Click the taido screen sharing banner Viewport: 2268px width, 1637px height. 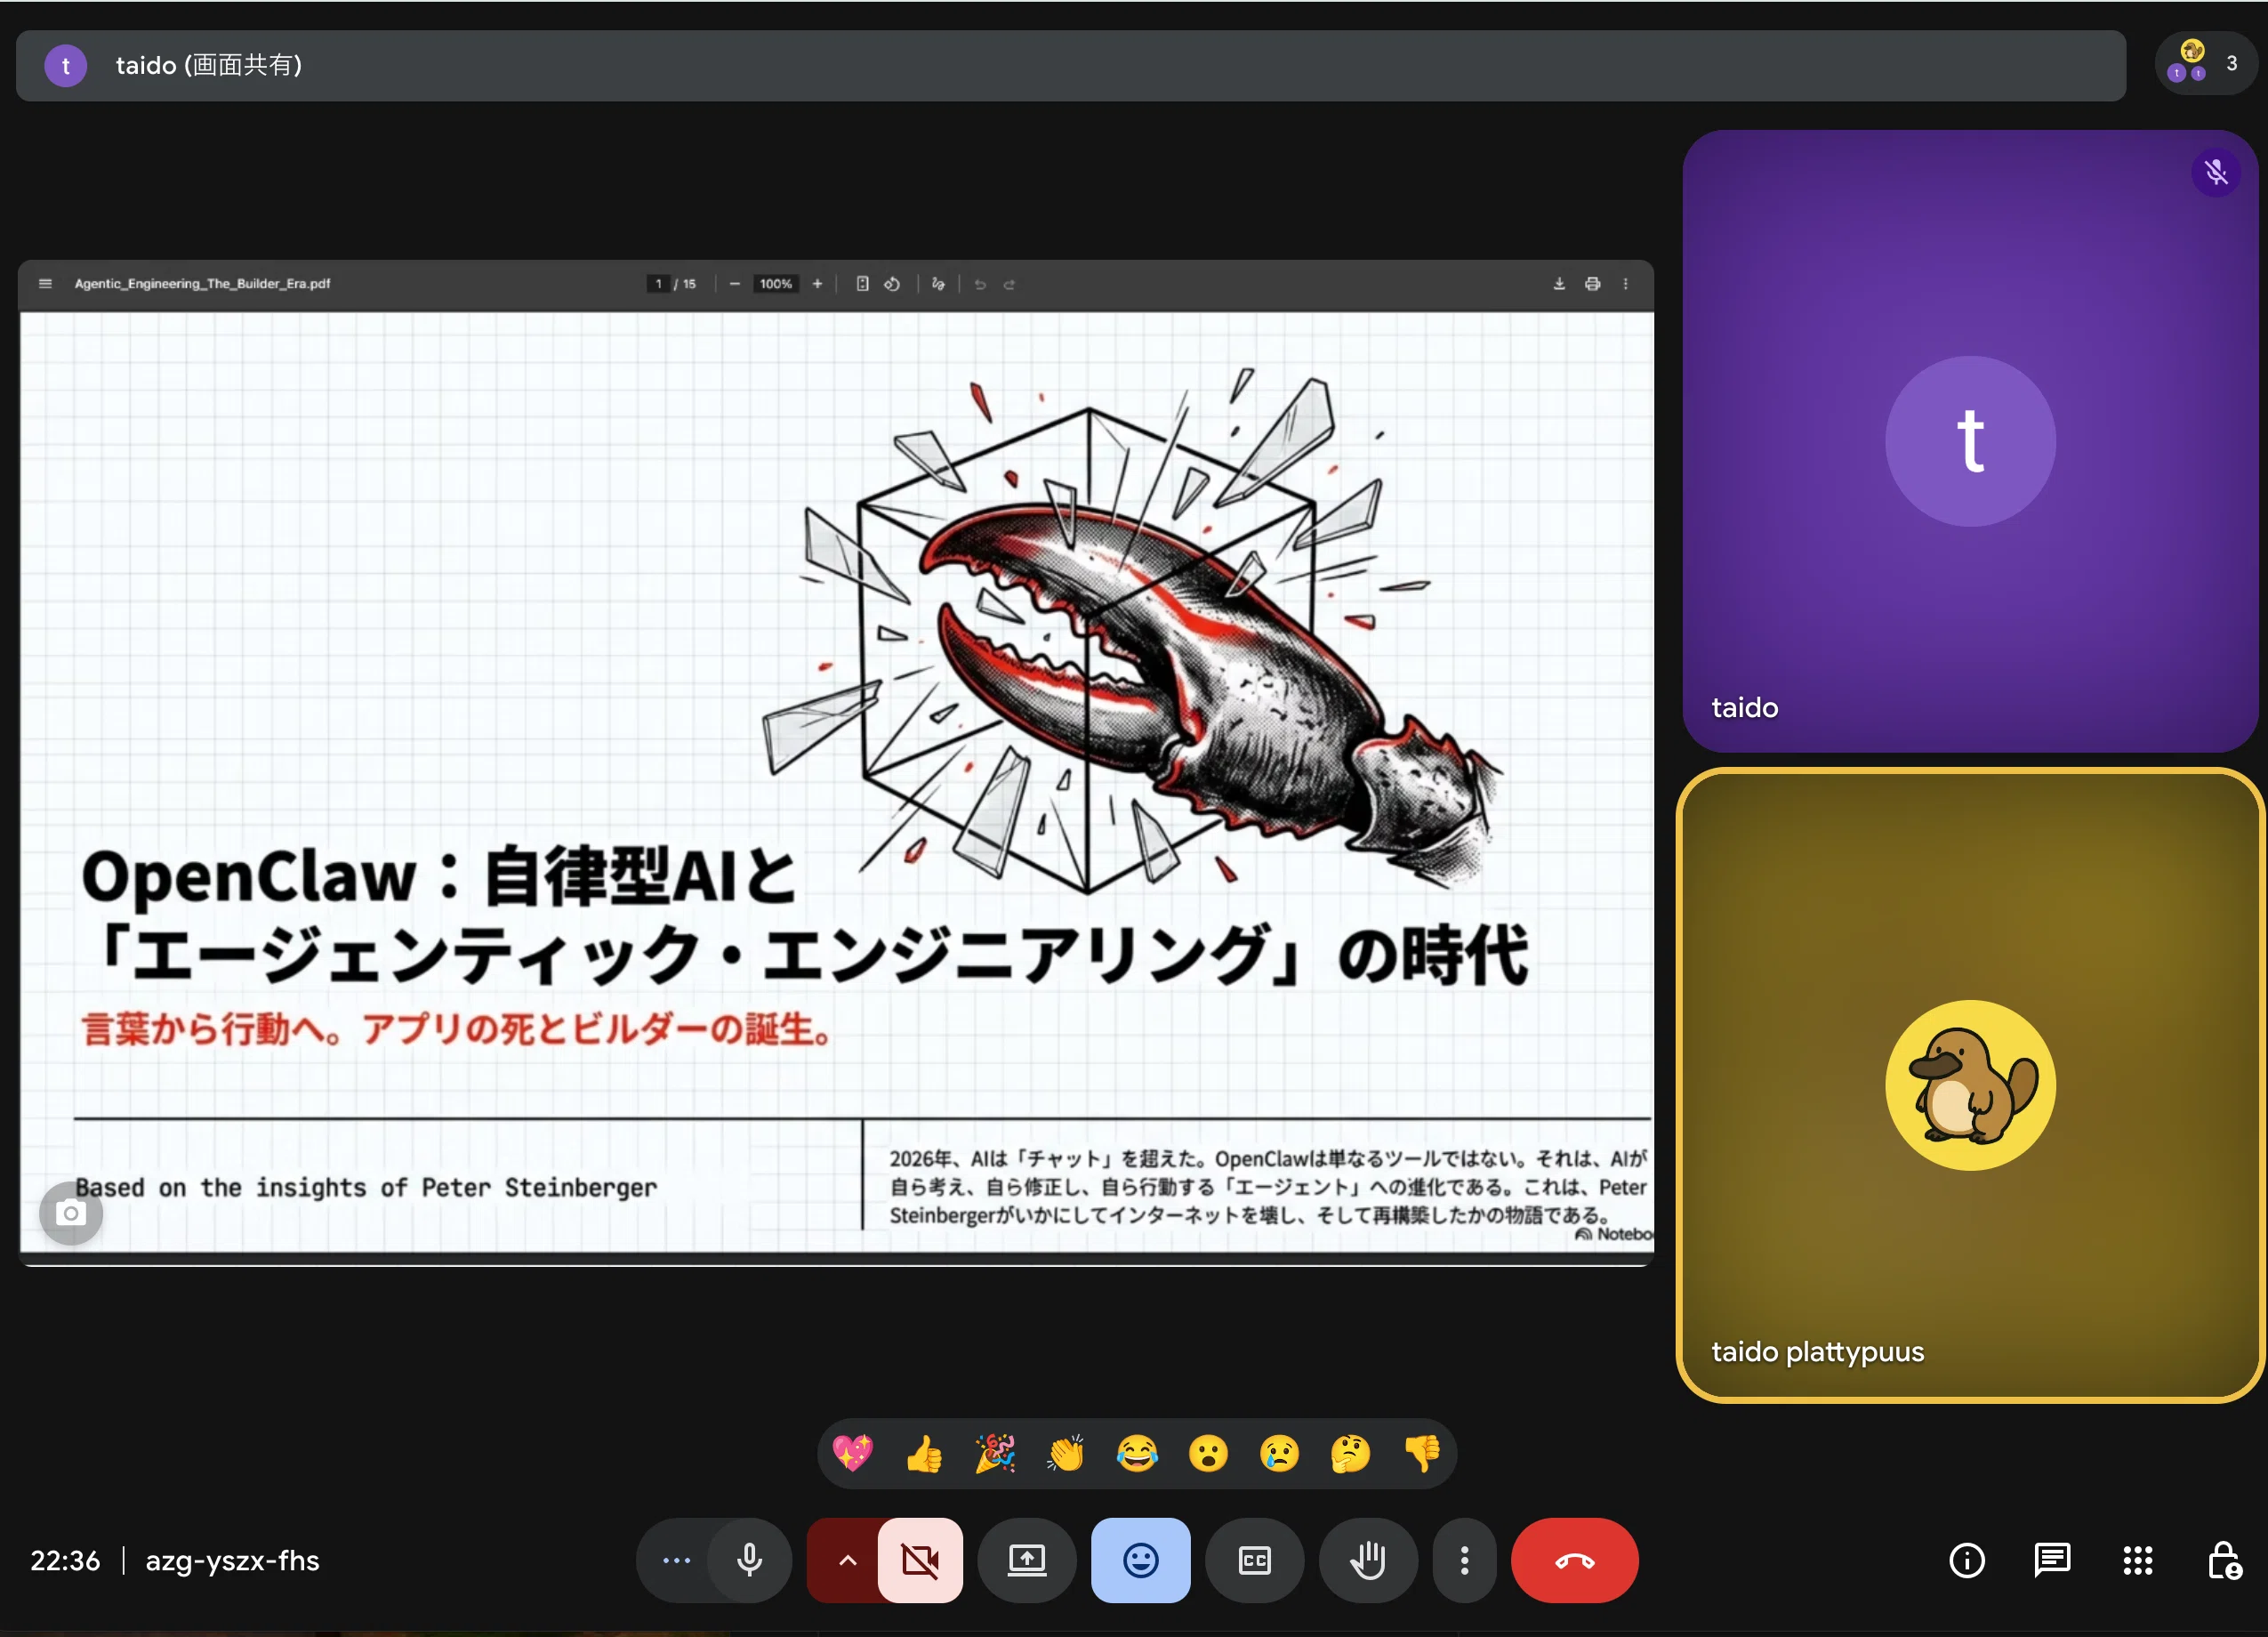tap(1070, 65)
